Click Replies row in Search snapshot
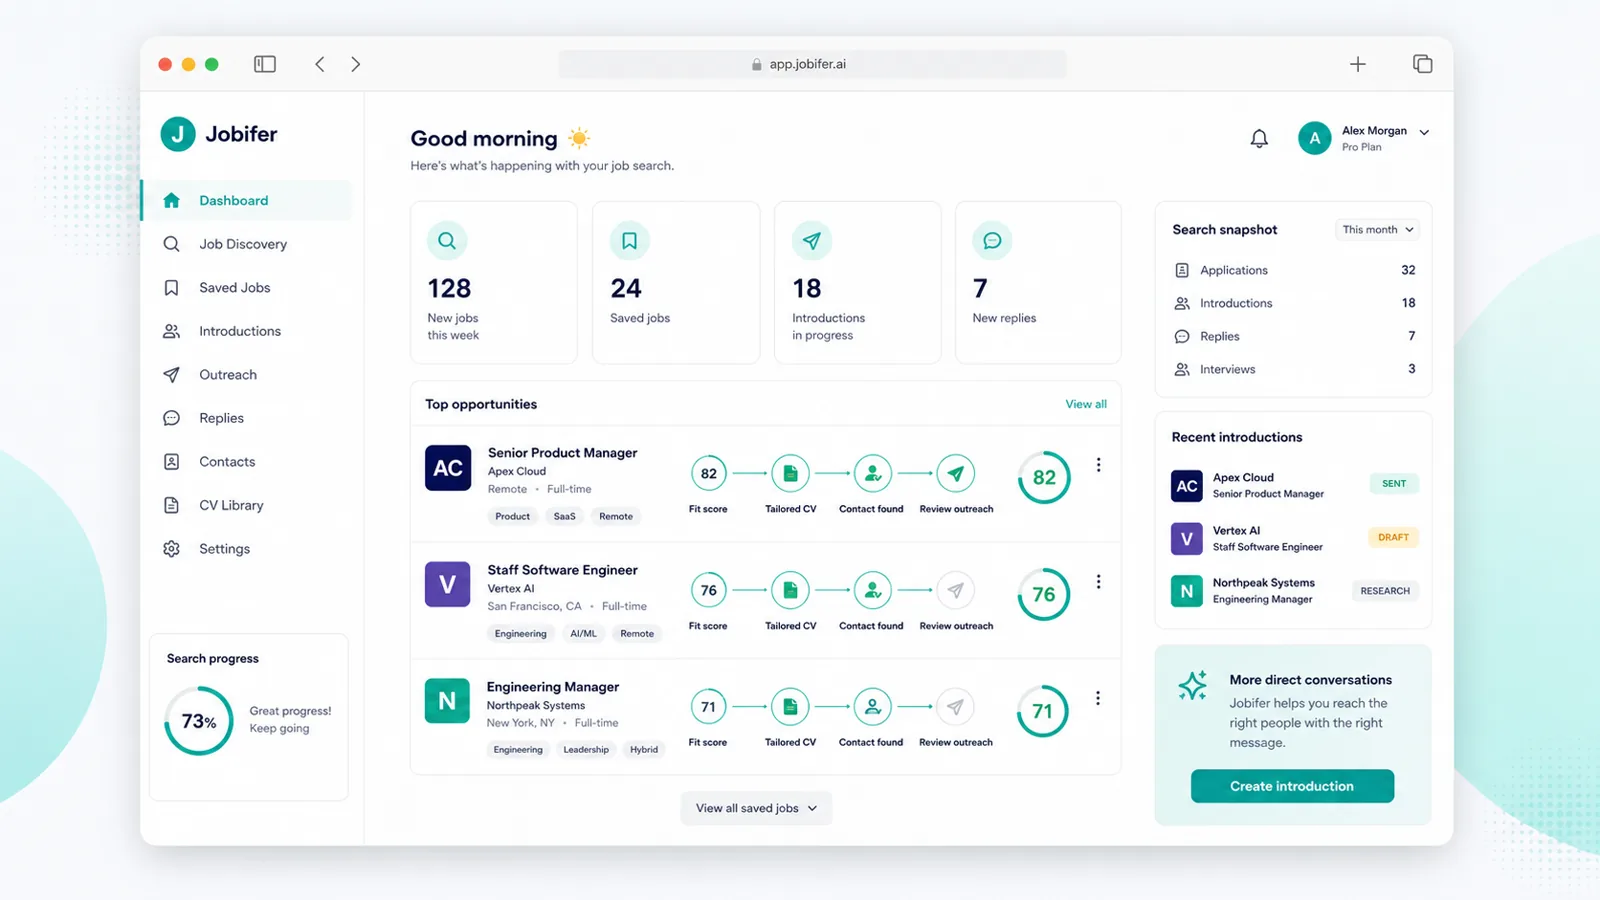 tap(1294, 336)
